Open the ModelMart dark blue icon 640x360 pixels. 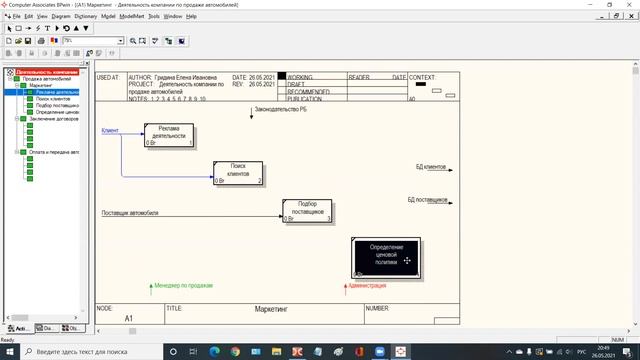click(x=182, y=41)
